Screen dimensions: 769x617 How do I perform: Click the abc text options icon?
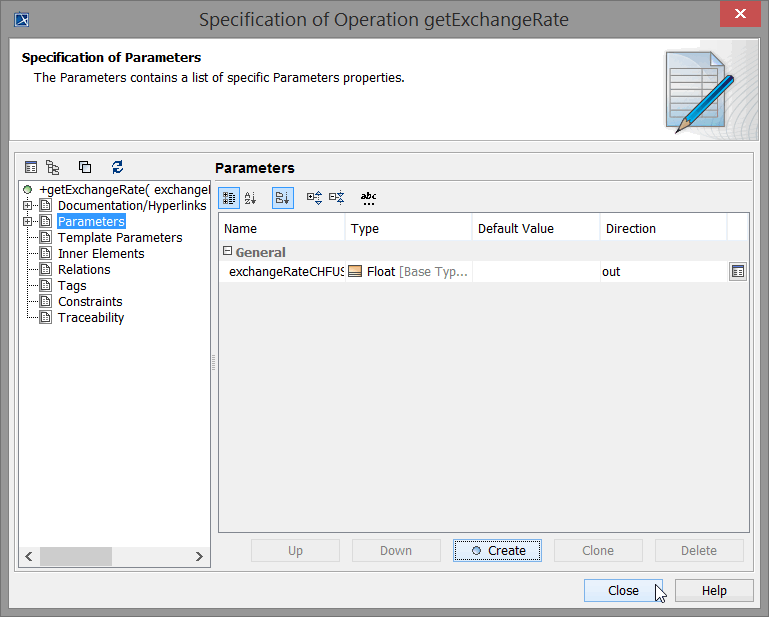(368, 198)
